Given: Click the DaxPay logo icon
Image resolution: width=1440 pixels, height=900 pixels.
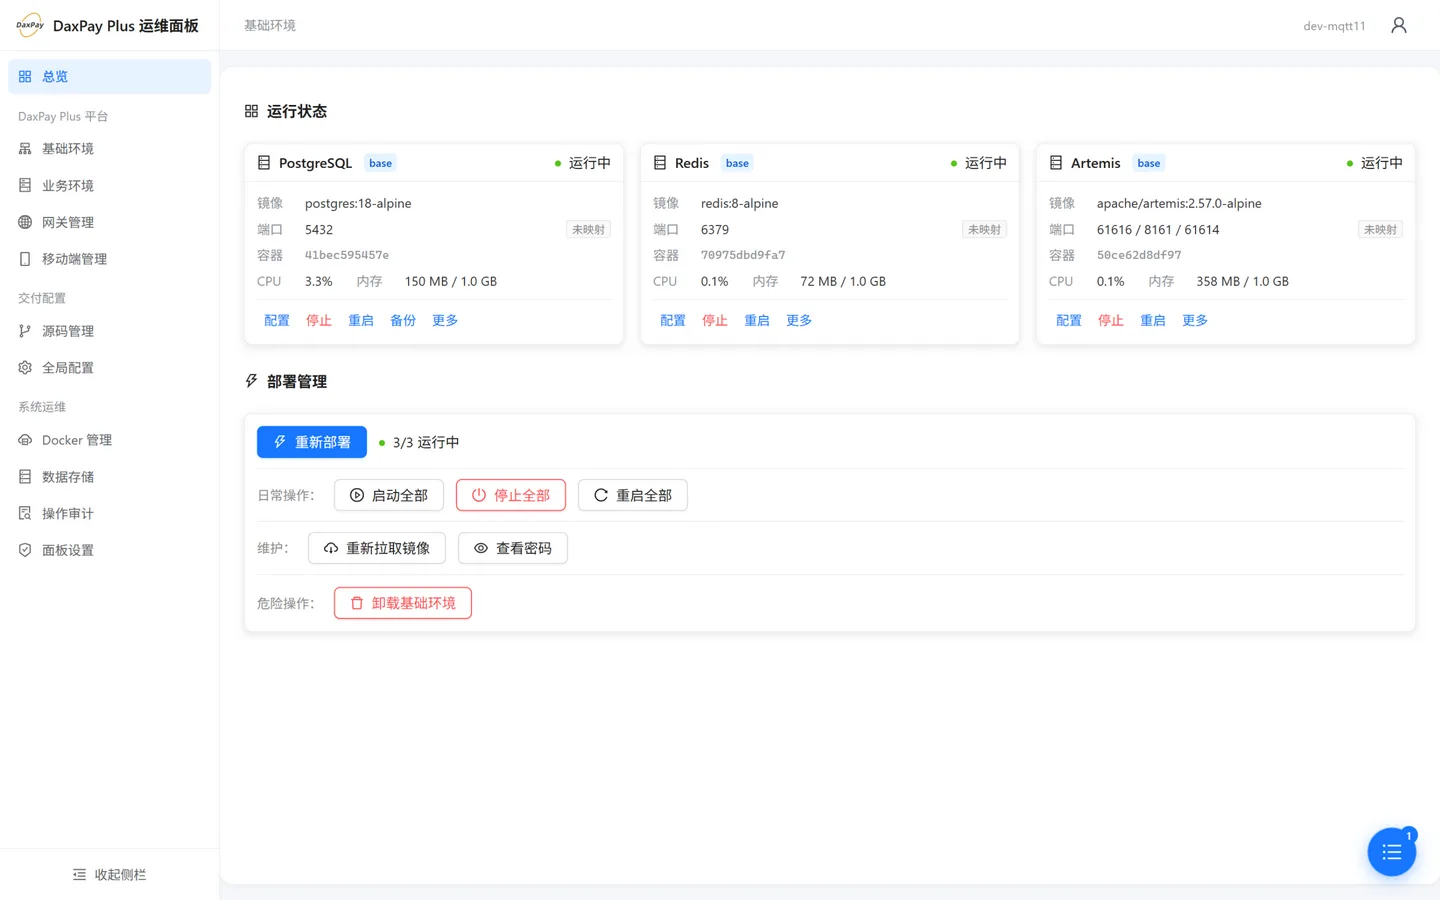Looking at the screenshot, I should (x=30, y=25).
